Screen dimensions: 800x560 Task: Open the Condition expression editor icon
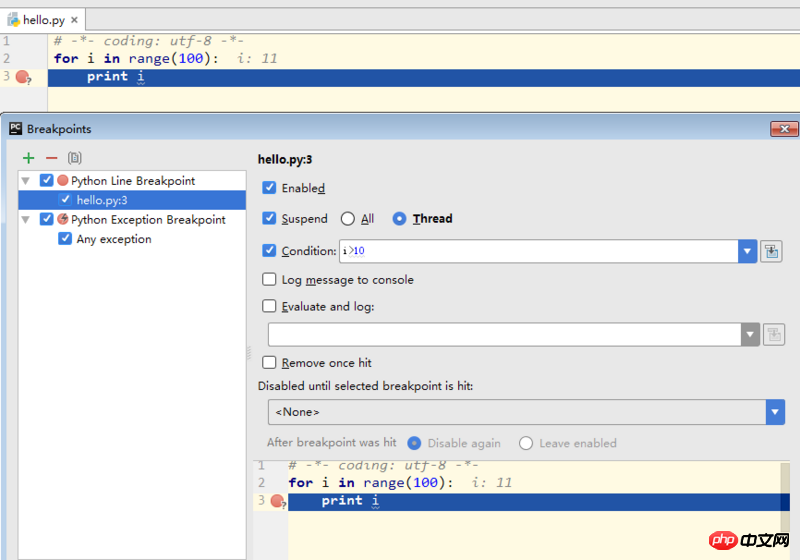[x=771, y=251]
